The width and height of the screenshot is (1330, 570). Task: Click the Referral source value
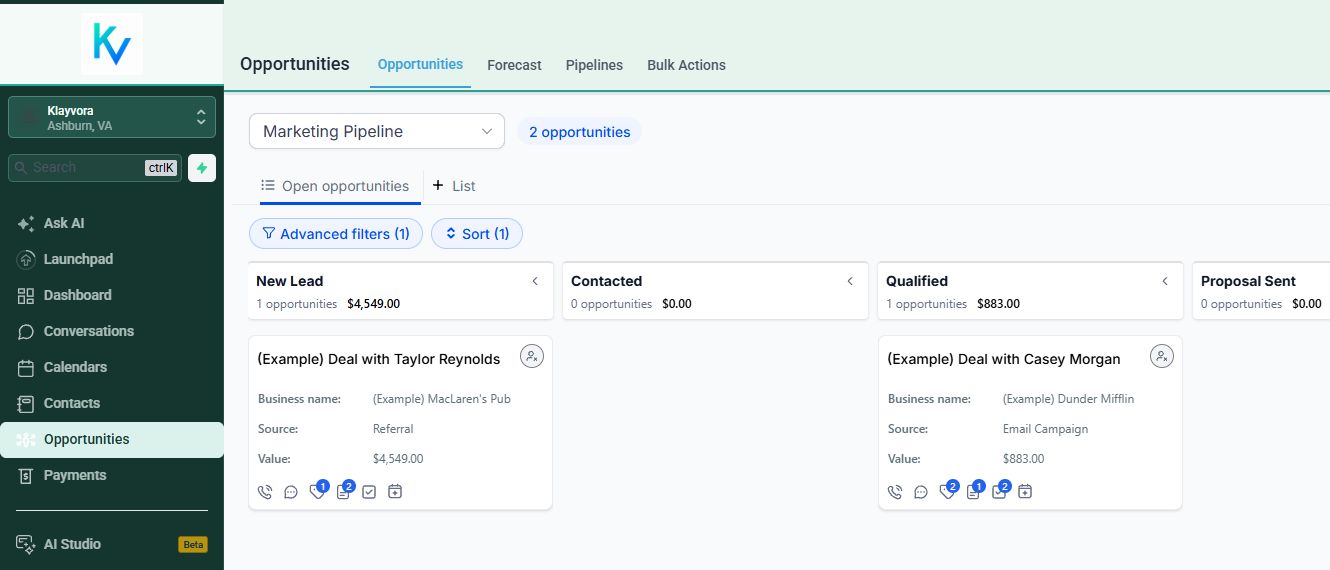(x=393, y=429)
